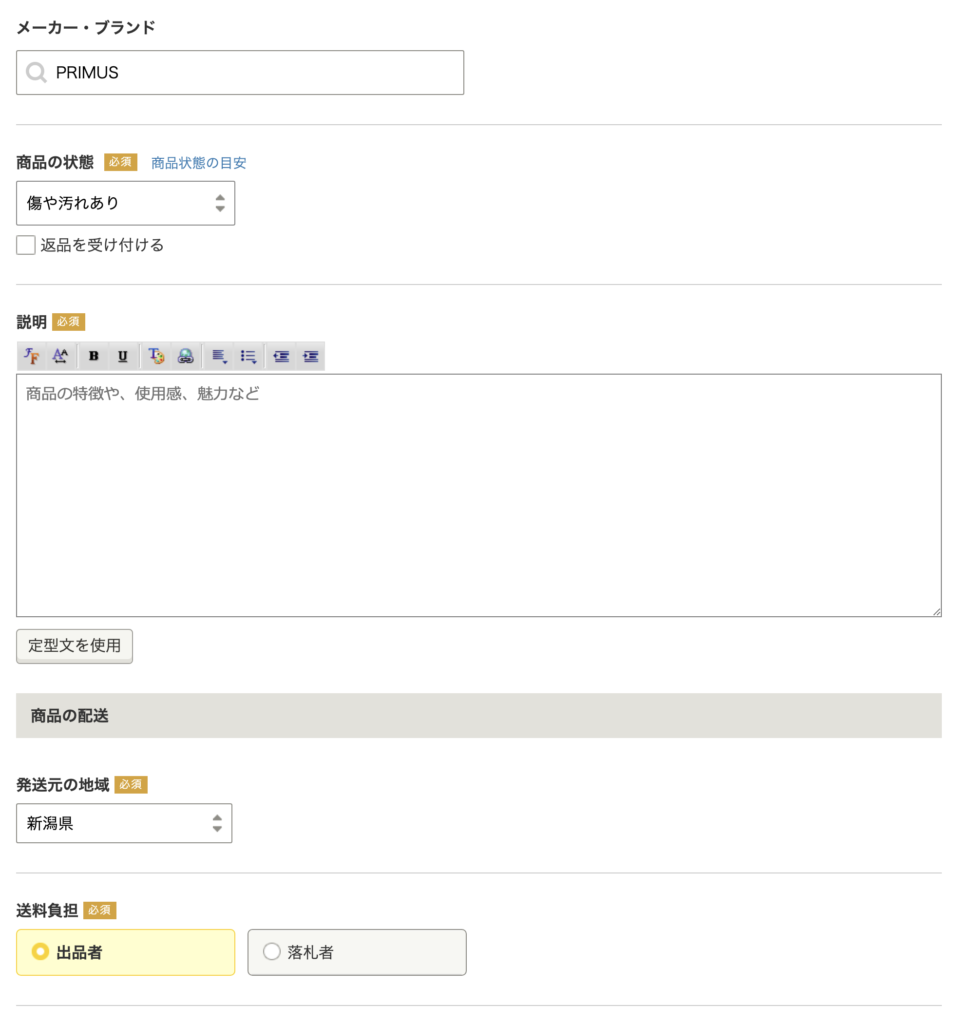Viewport: 973px width, 1024px height.
Task: Open the 商品の状態 dropdown
Action: point(125,203)
